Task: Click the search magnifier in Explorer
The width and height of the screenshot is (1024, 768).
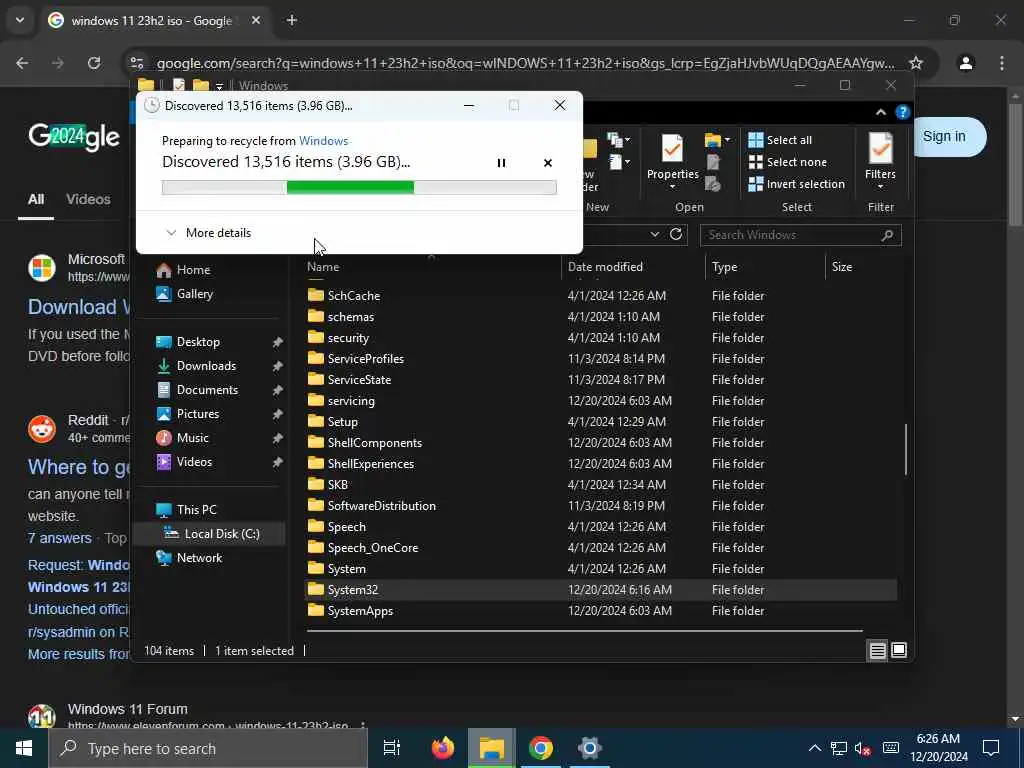Action: [887, 235]
